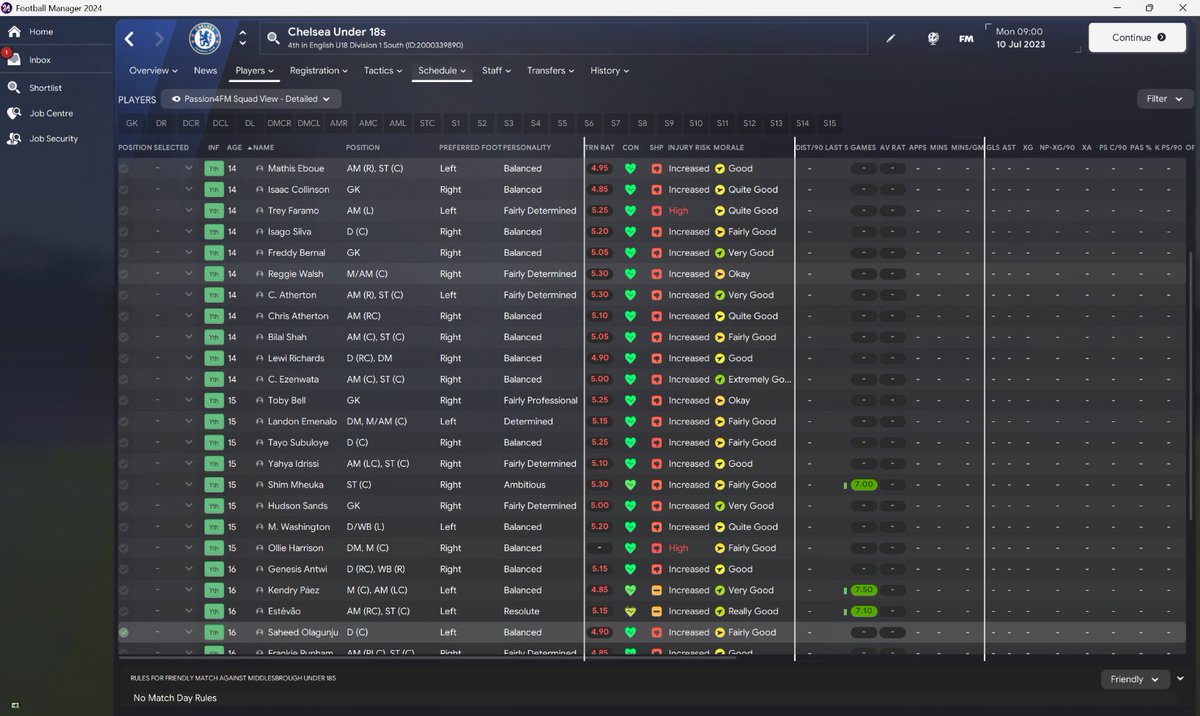Open Genesis Antwi's player profile
The image size is (1200, 716).
tap(298, 569)
